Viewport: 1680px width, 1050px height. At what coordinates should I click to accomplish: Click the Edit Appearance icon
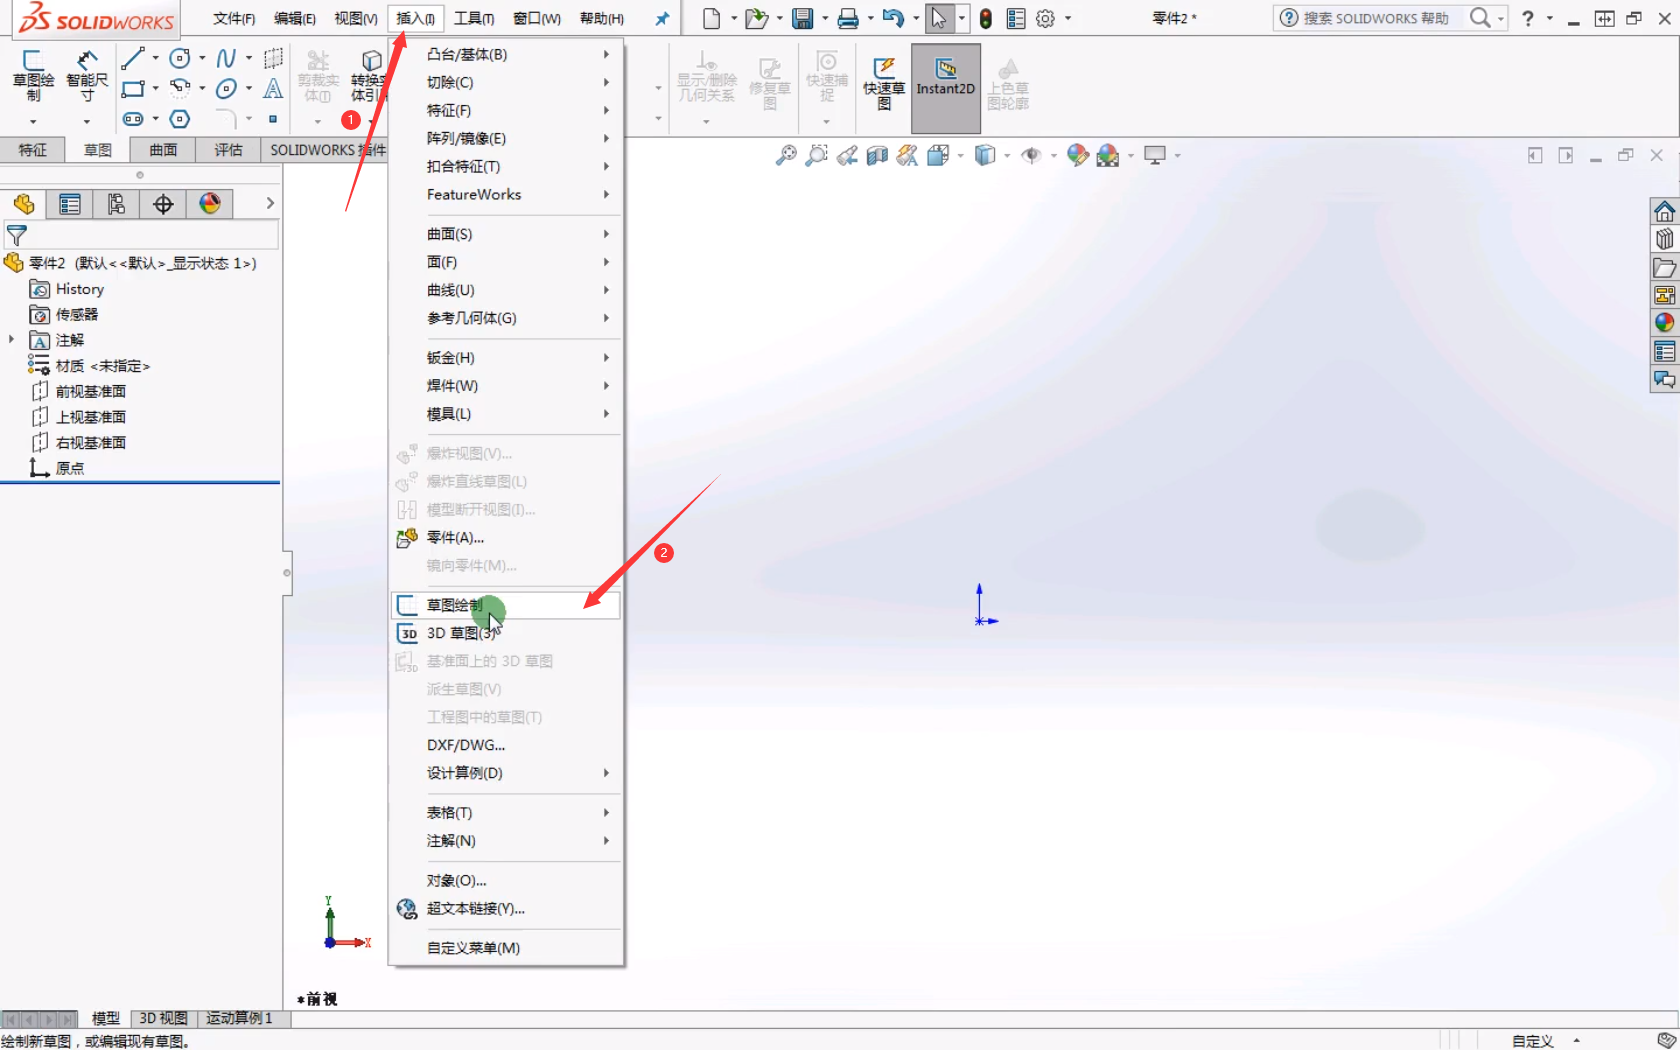pos(1077,155)
